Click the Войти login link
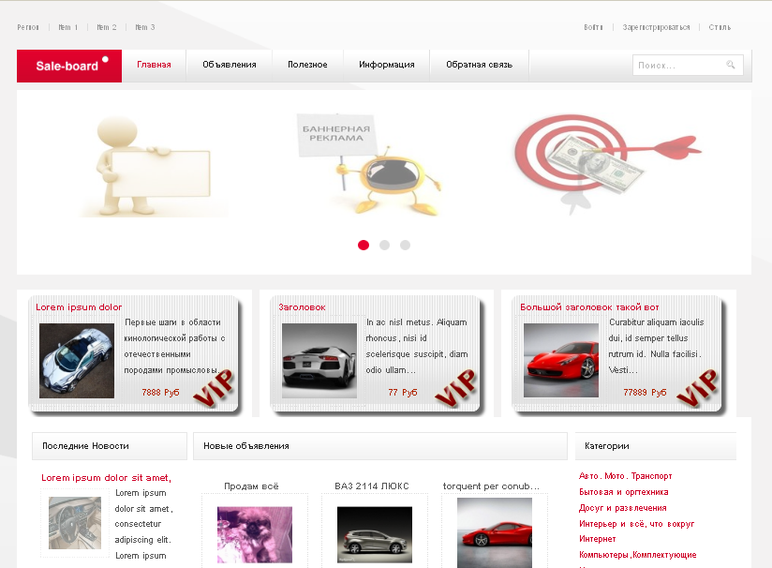 [593, 27]
